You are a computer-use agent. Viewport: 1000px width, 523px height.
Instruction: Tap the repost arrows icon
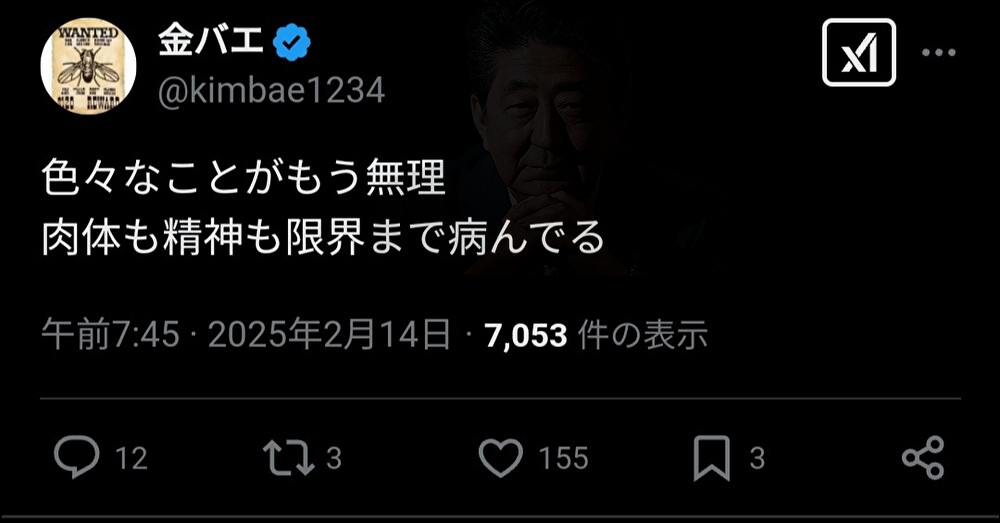289,457
